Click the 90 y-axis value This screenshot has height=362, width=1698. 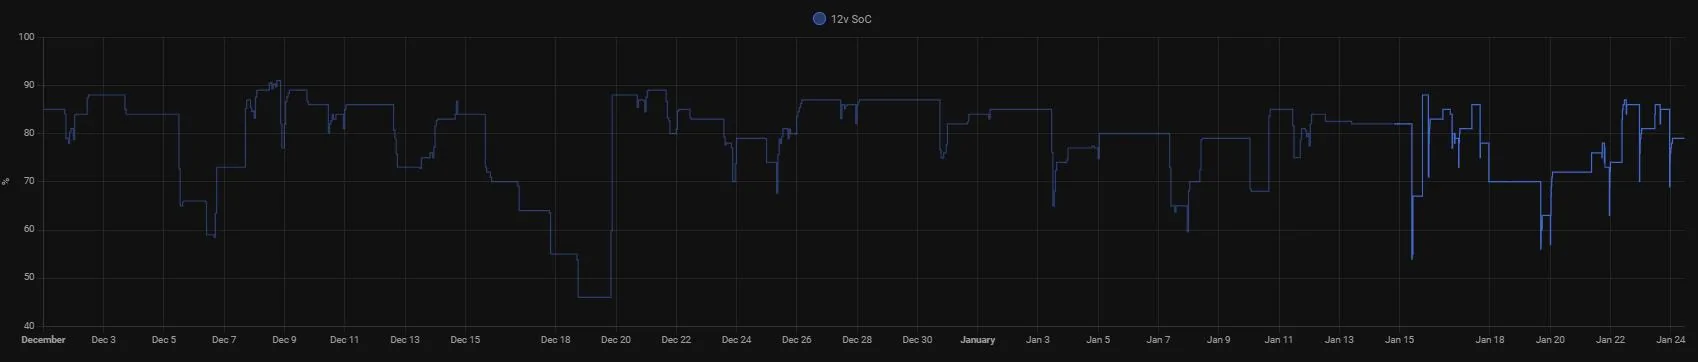(x=29, y=85)
